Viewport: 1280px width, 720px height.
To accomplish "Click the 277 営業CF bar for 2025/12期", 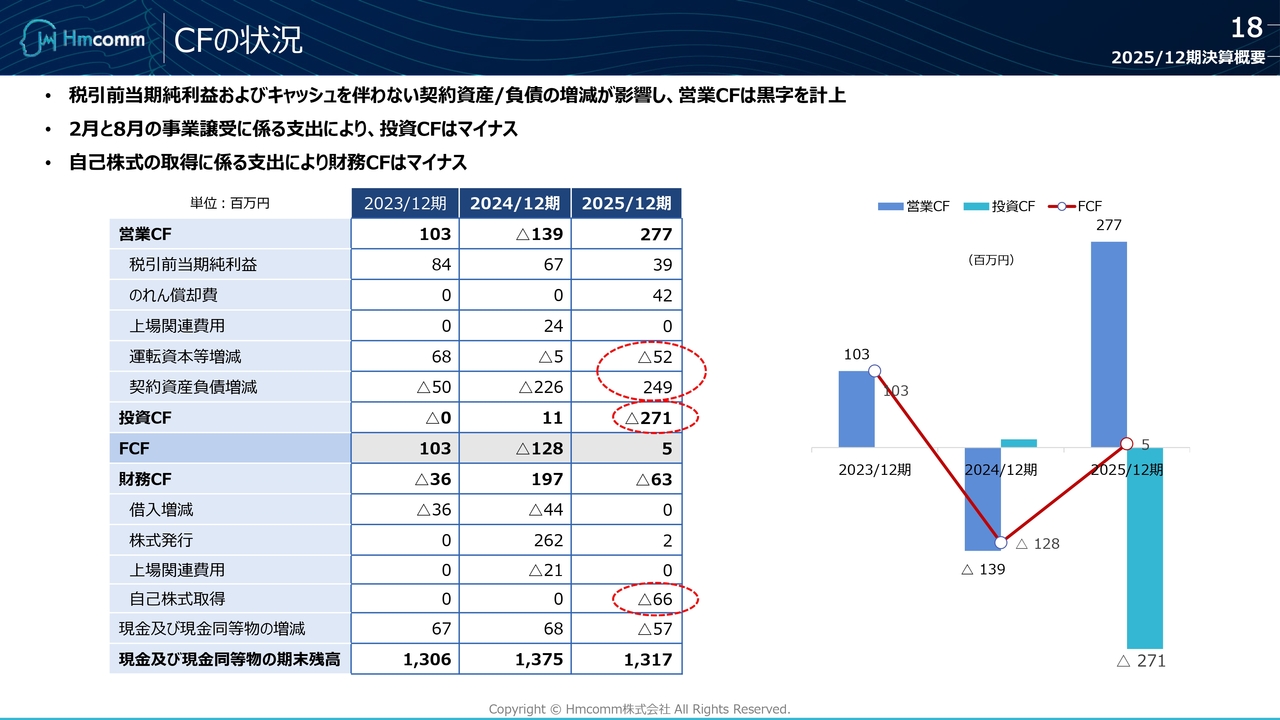I will 1109,340.
